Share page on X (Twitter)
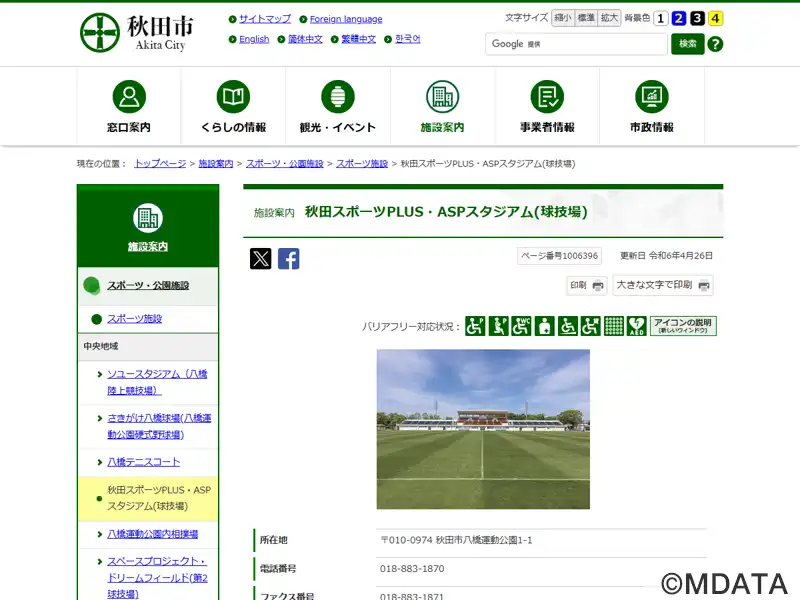 pos(261,259)
